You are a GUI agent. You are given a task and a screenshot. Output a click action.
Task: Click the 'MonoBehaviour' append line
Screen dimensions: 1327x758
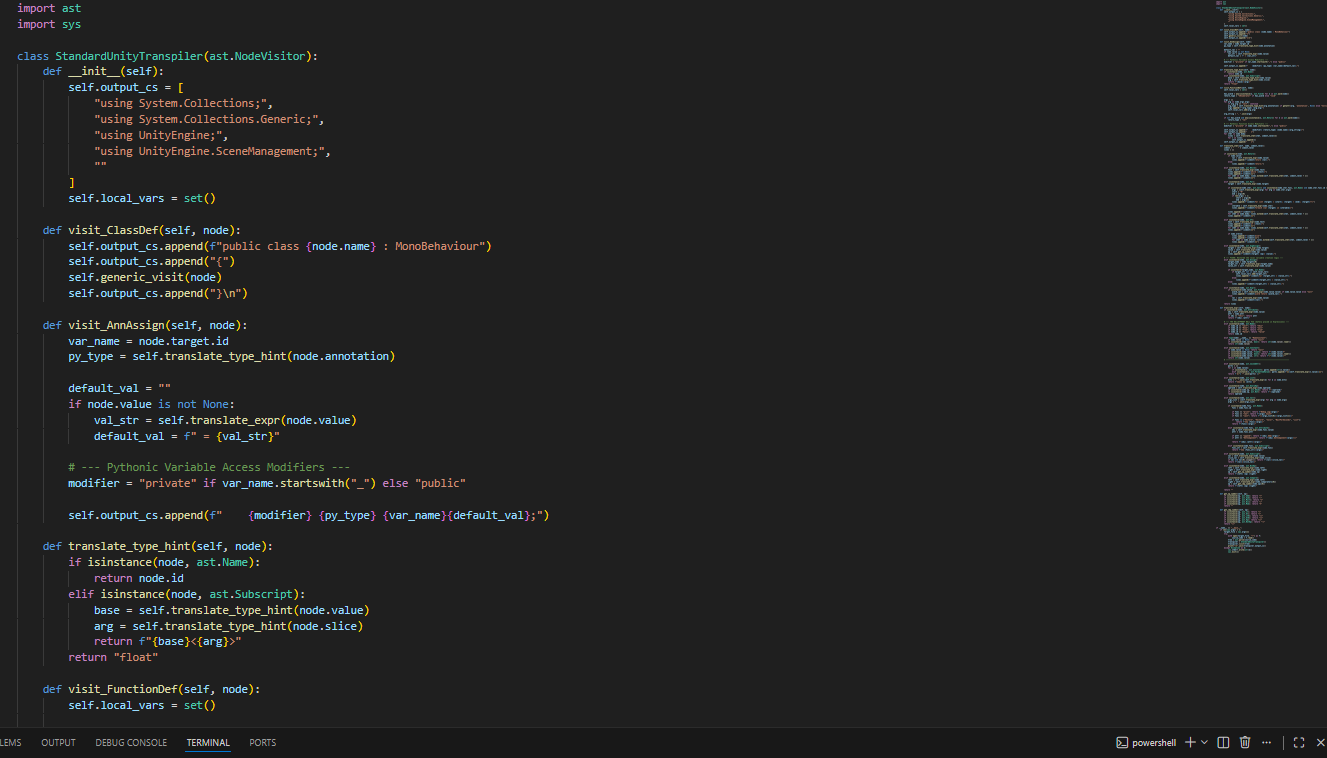pyautogui.click(x=280, y=246)
